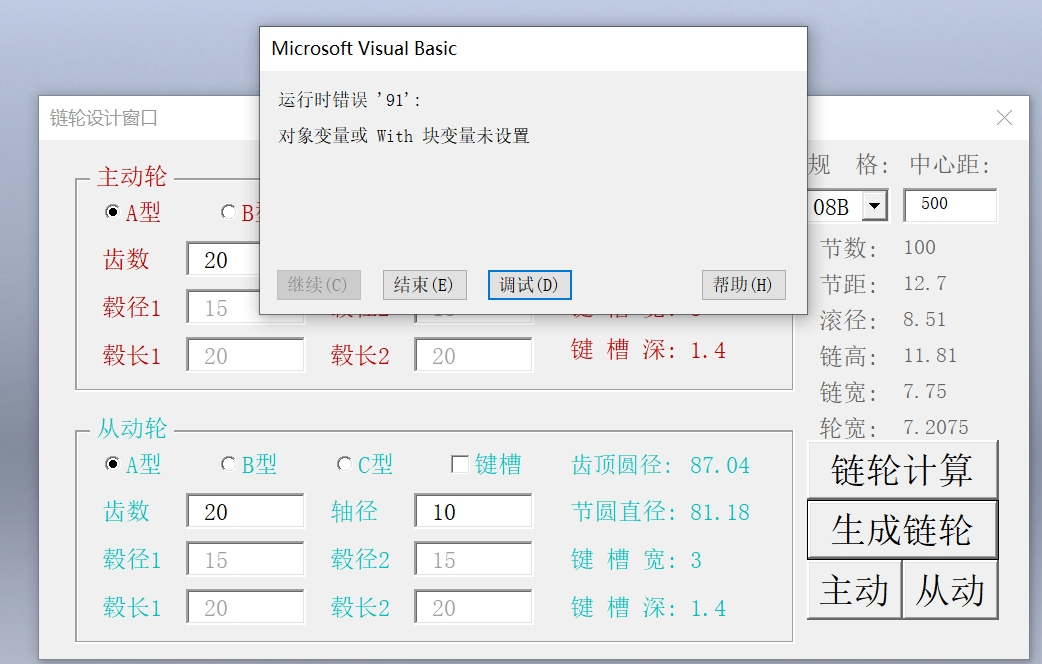
Task: Click the 主动轮 毂长1 field
Action: [245, 355]
